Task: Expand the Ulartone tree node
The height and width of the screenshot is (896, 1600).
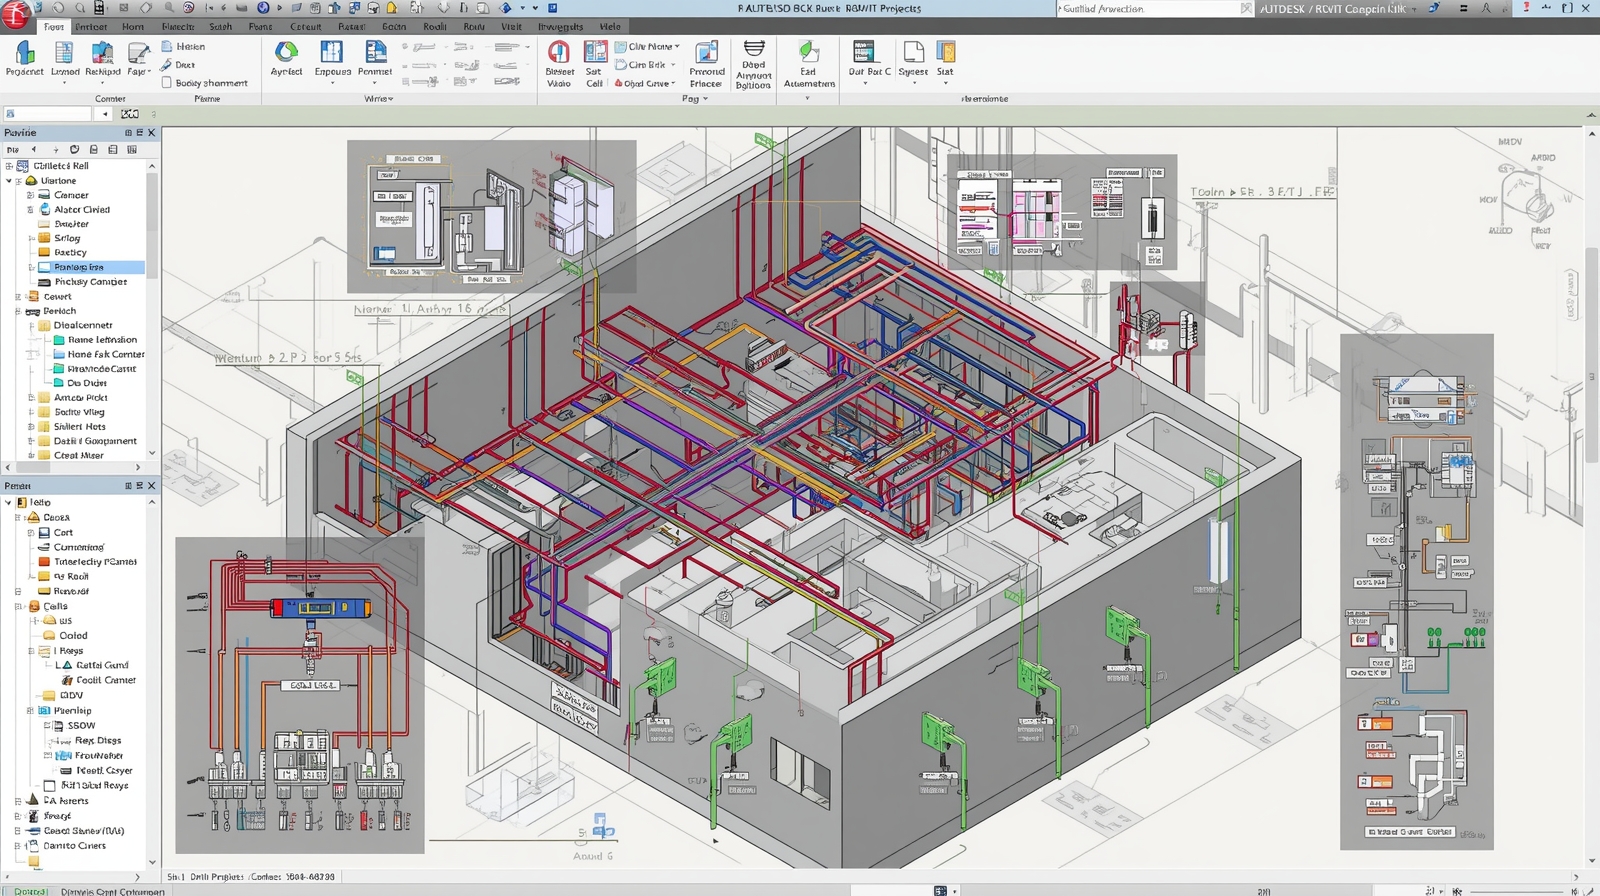Action: pyautogui.click(x=9, y=181)
